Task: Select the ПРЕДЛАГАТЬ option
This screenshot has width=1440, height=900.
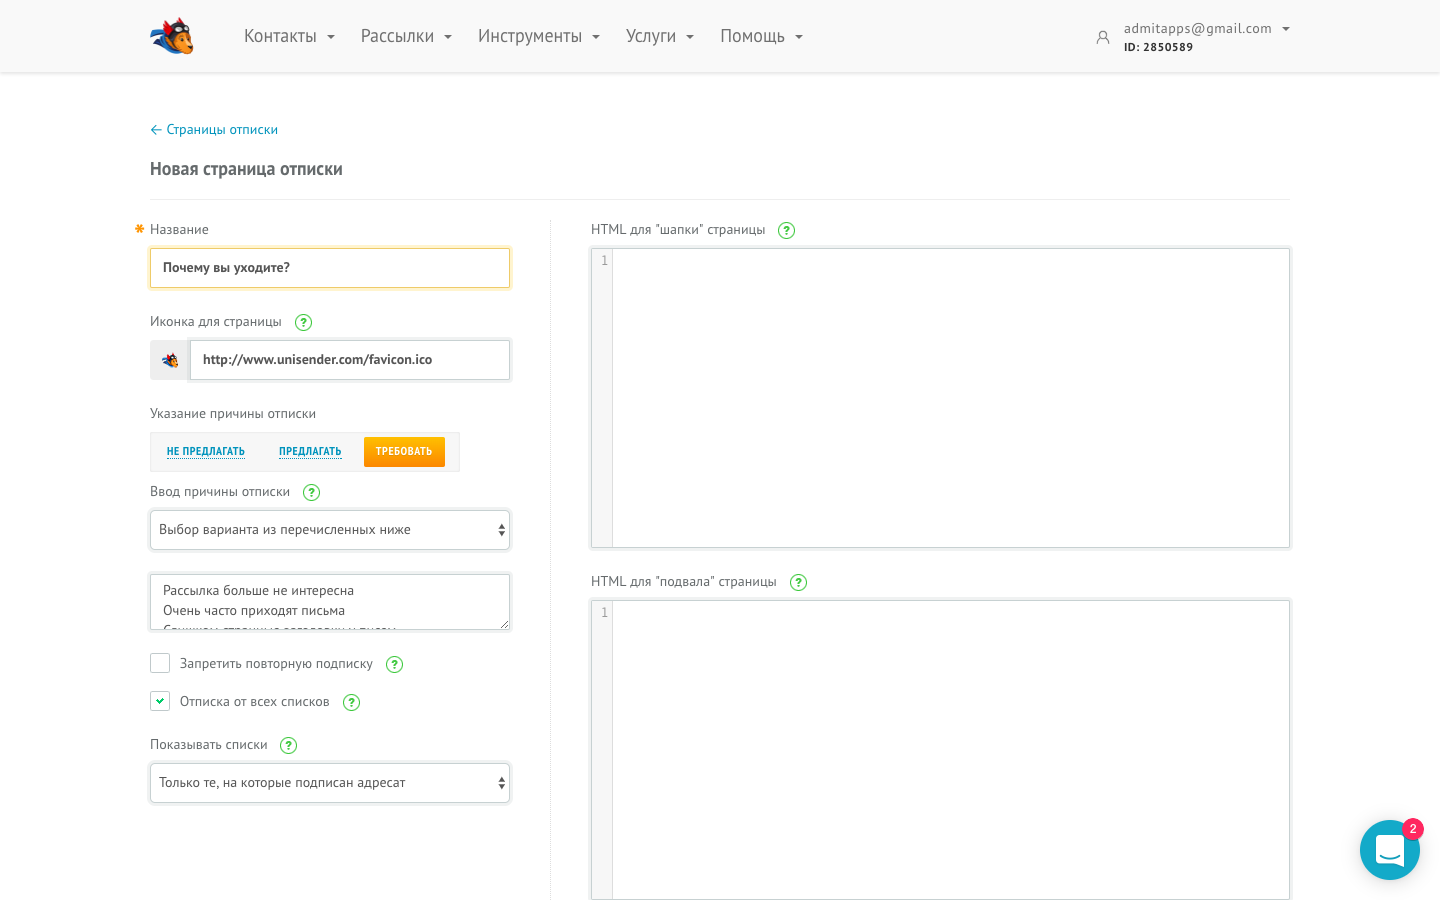Action: (310, 452)
